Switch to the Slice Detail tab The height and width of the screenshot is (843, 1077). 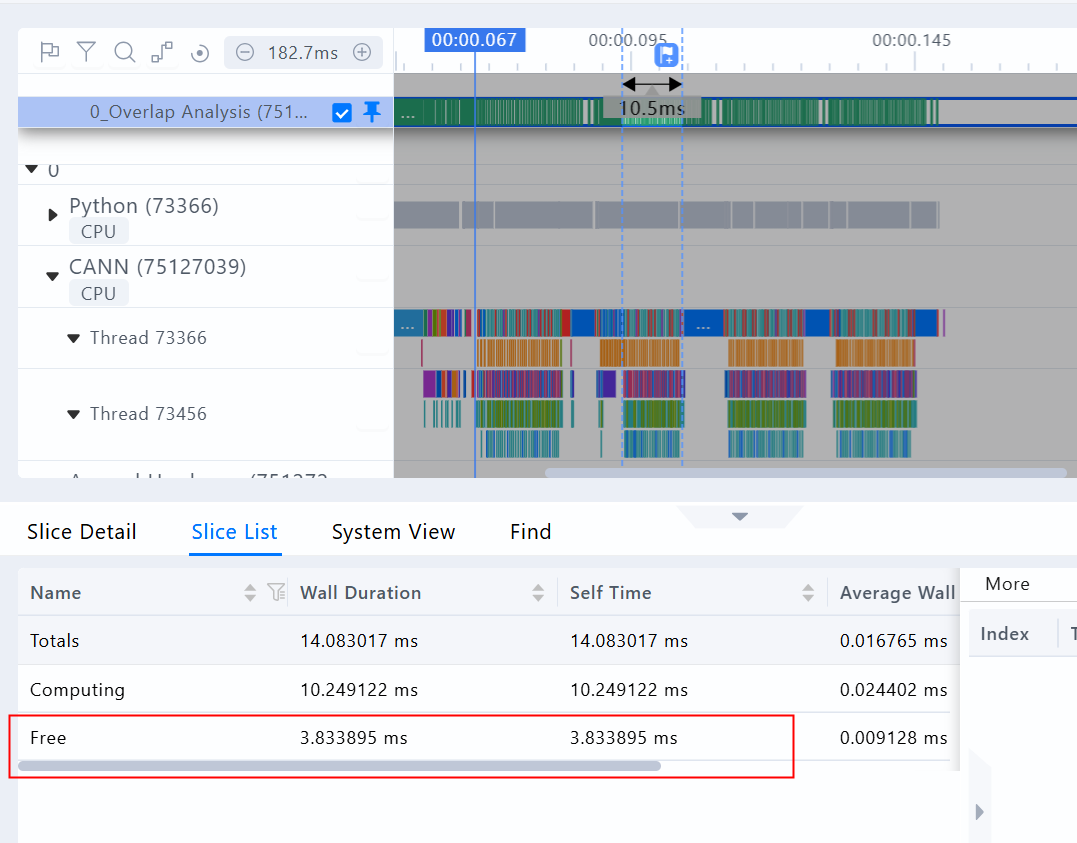(82, 532)
